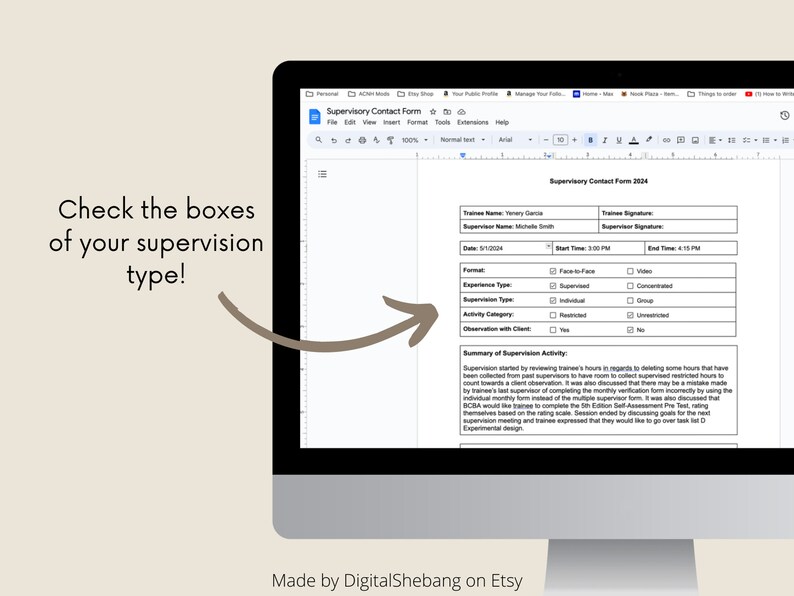Uncheck the No observation checkbox

[x=630, y=330]
